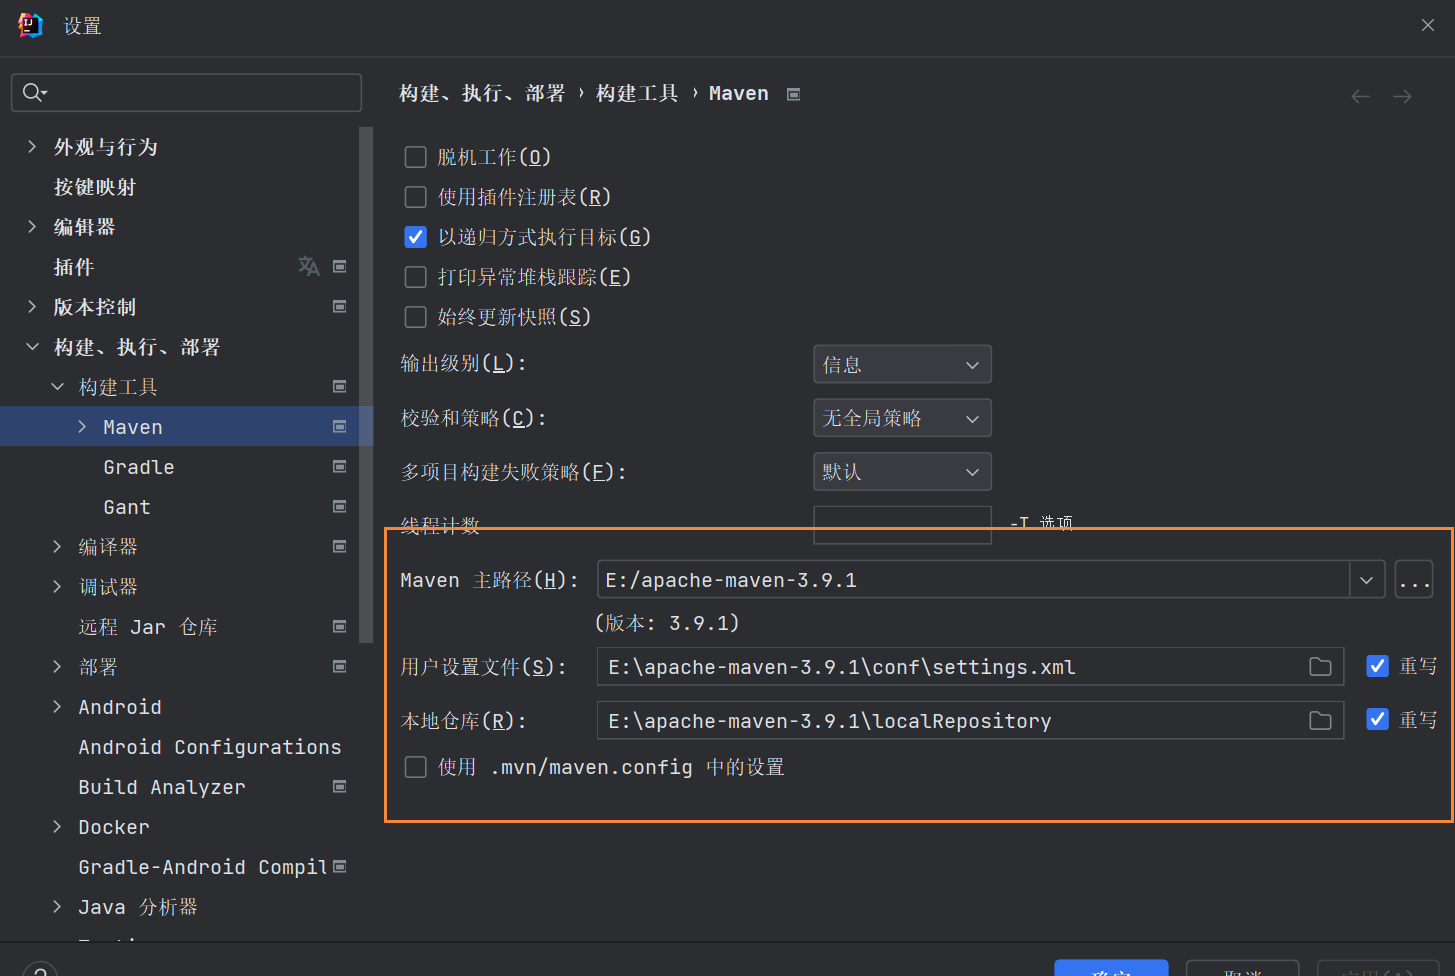
Task: Expand Maven tree node chevron
Action: pos(82,427)
